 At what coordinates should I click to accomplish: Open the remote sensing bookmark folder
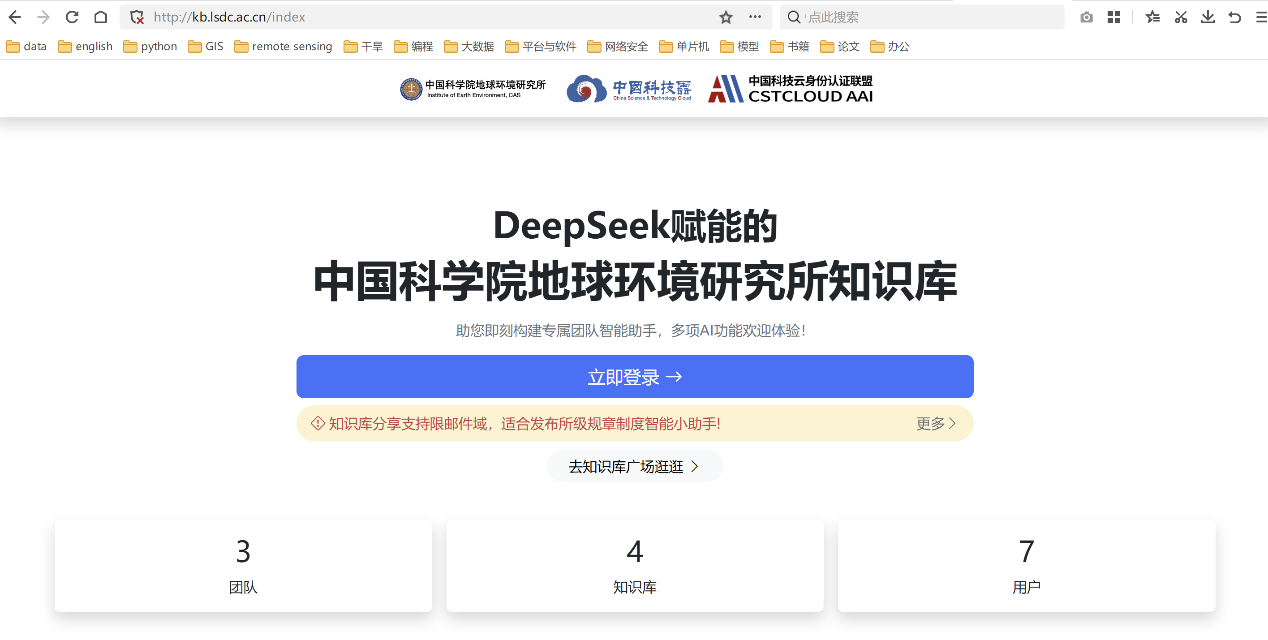coord(283,46)
